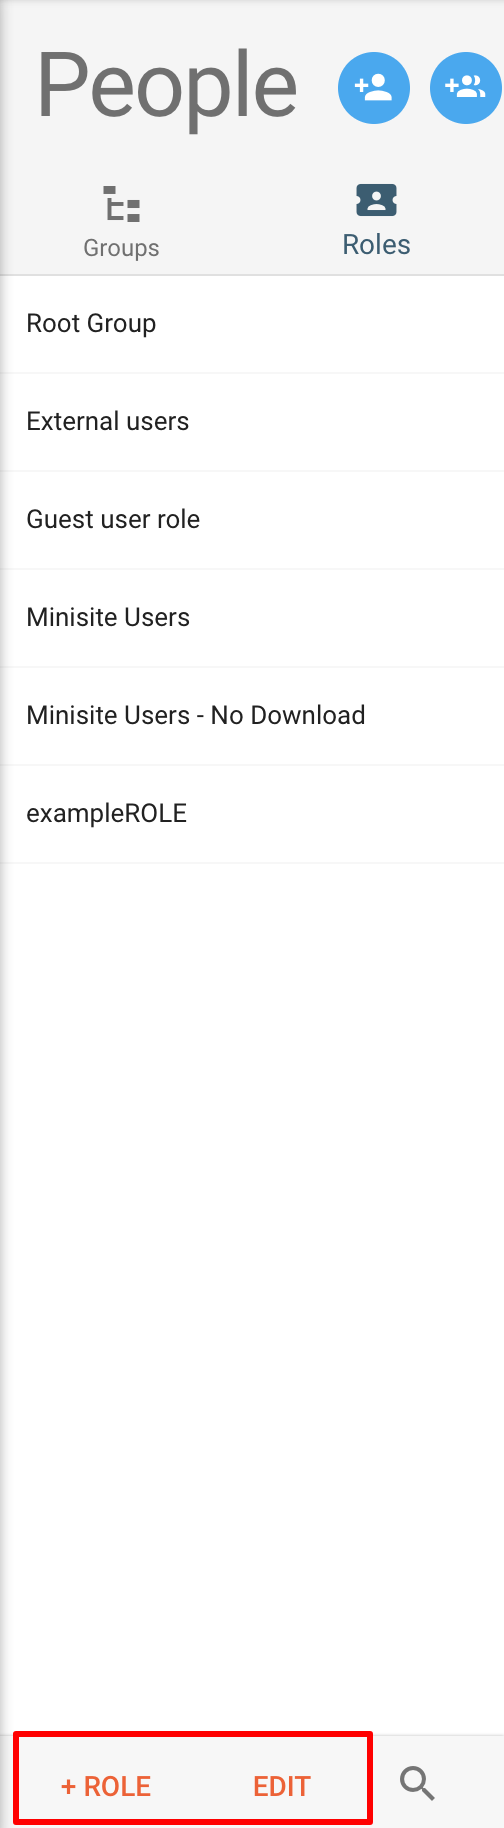Click the empty area below exampleROLE

pos(252,1298)
